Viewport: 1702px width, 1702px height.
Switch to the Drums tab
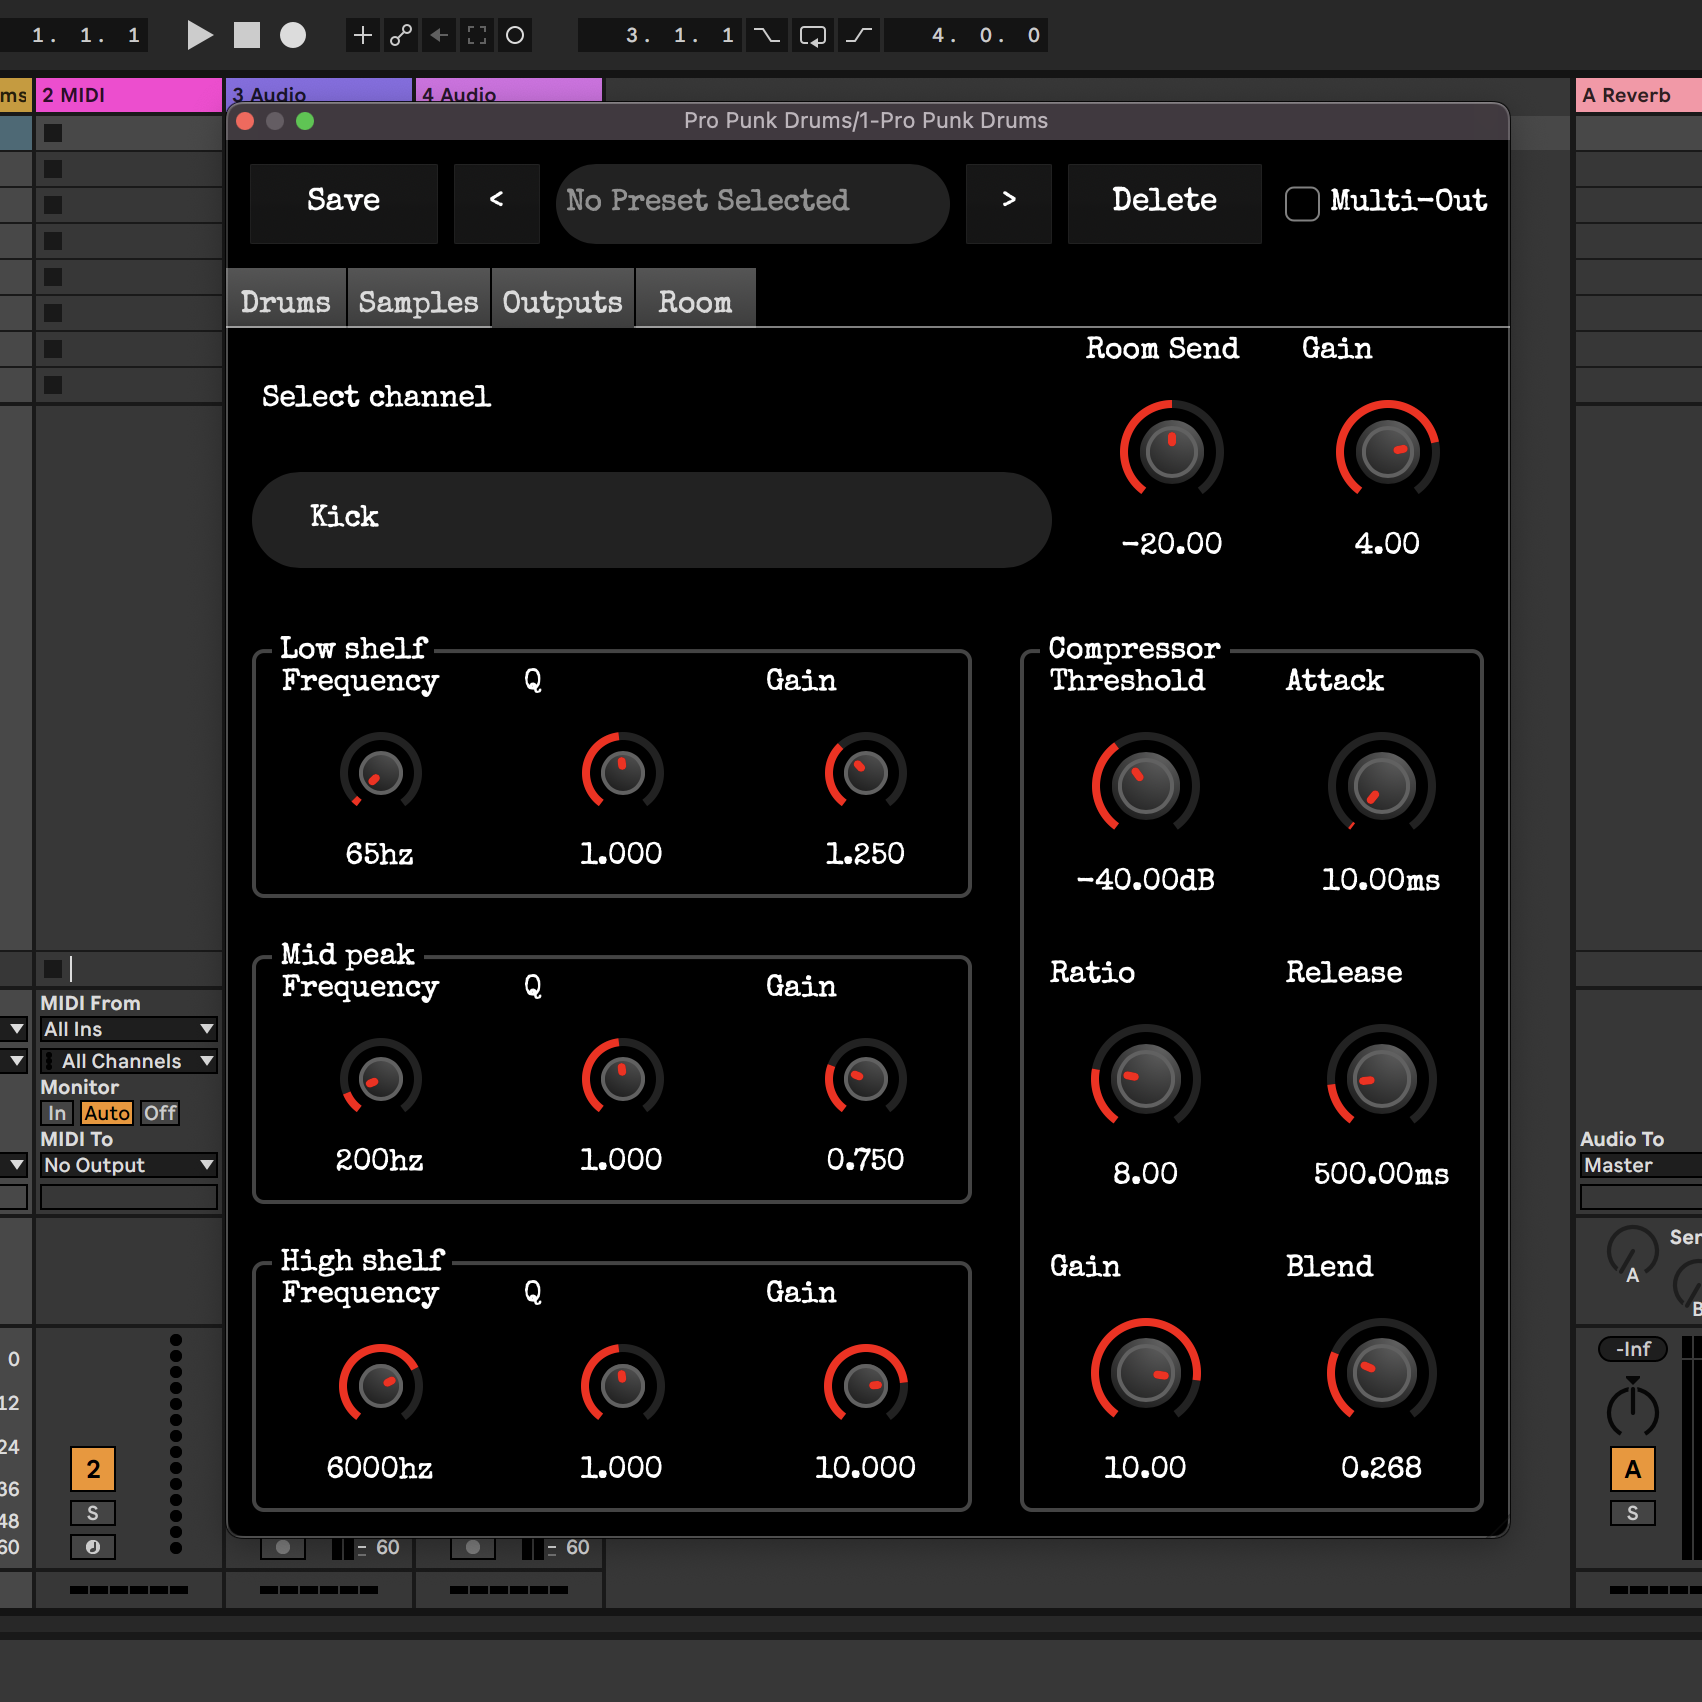(286, 300)
